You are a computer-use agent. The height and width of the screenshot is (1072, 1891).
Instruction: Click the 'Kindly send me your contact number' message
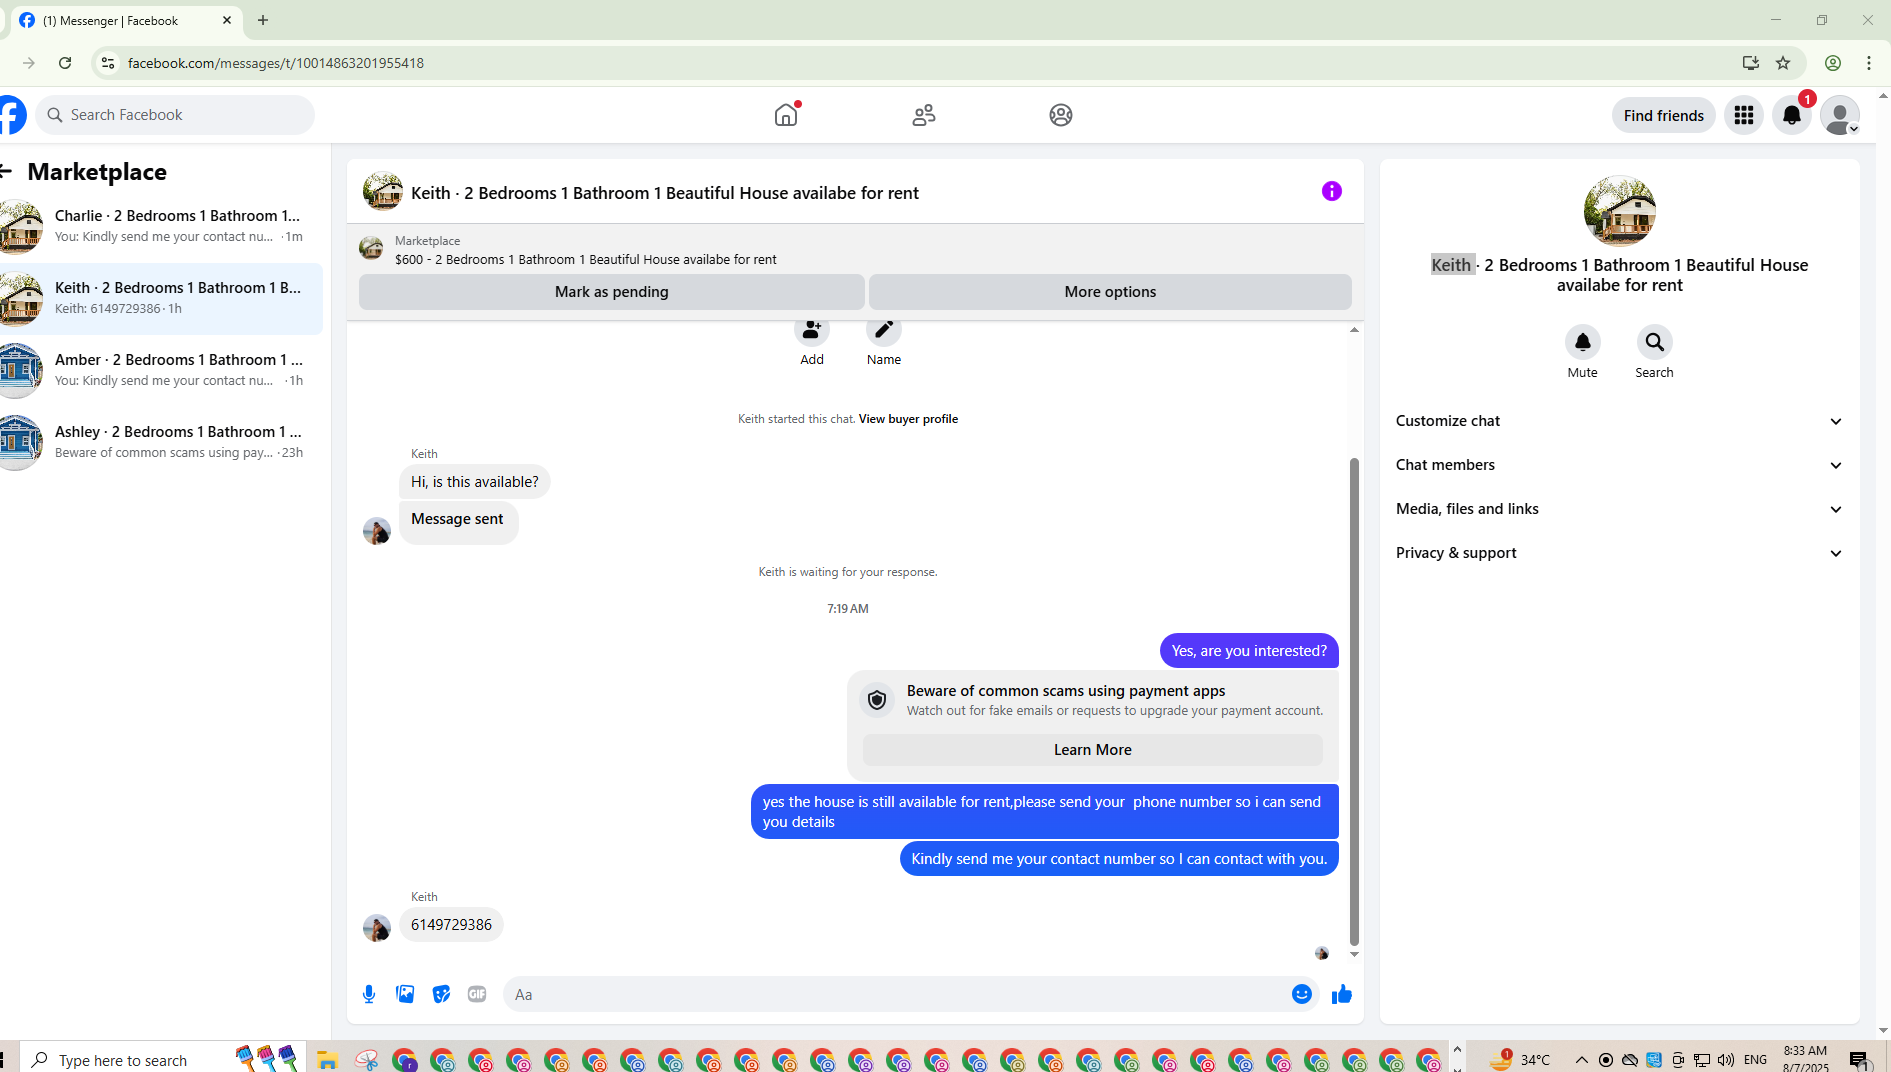point(1119,859)
